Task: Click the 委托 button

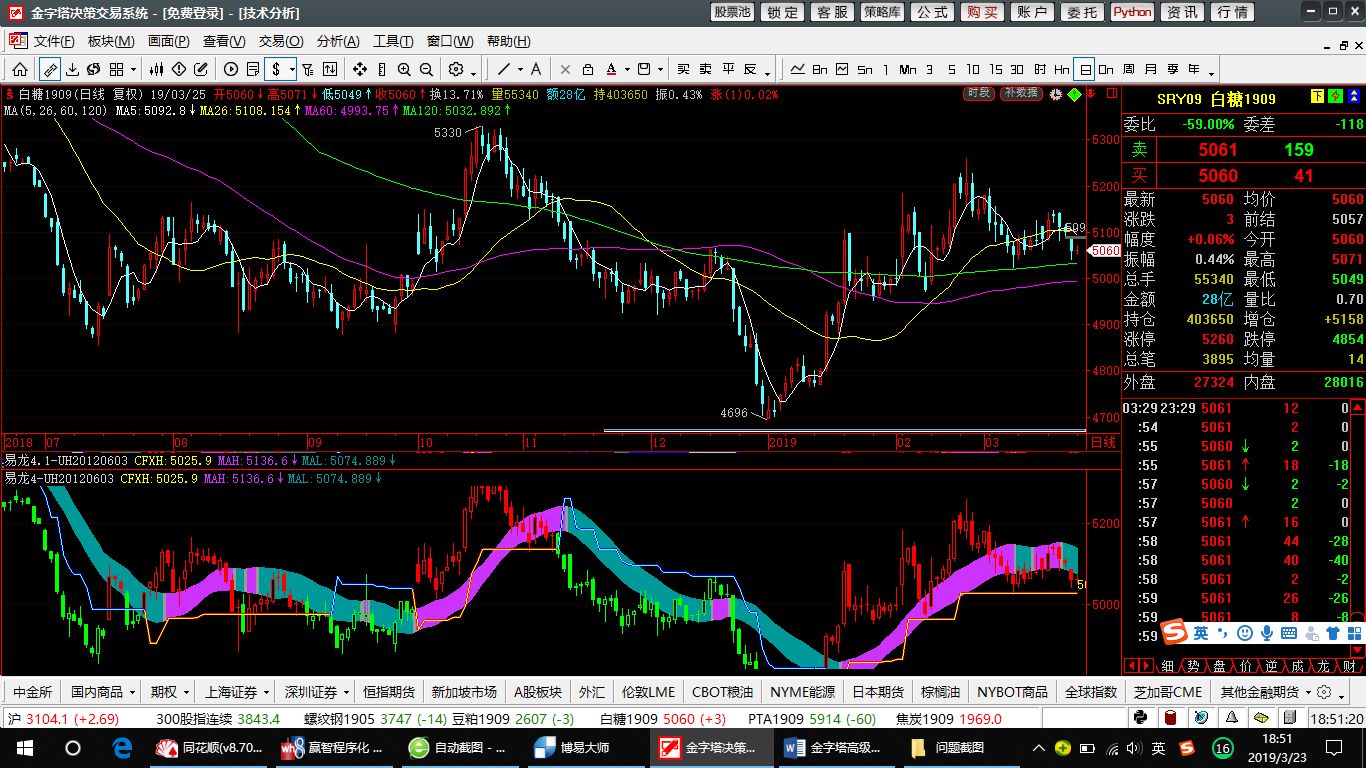Action: pos(1082,12)
